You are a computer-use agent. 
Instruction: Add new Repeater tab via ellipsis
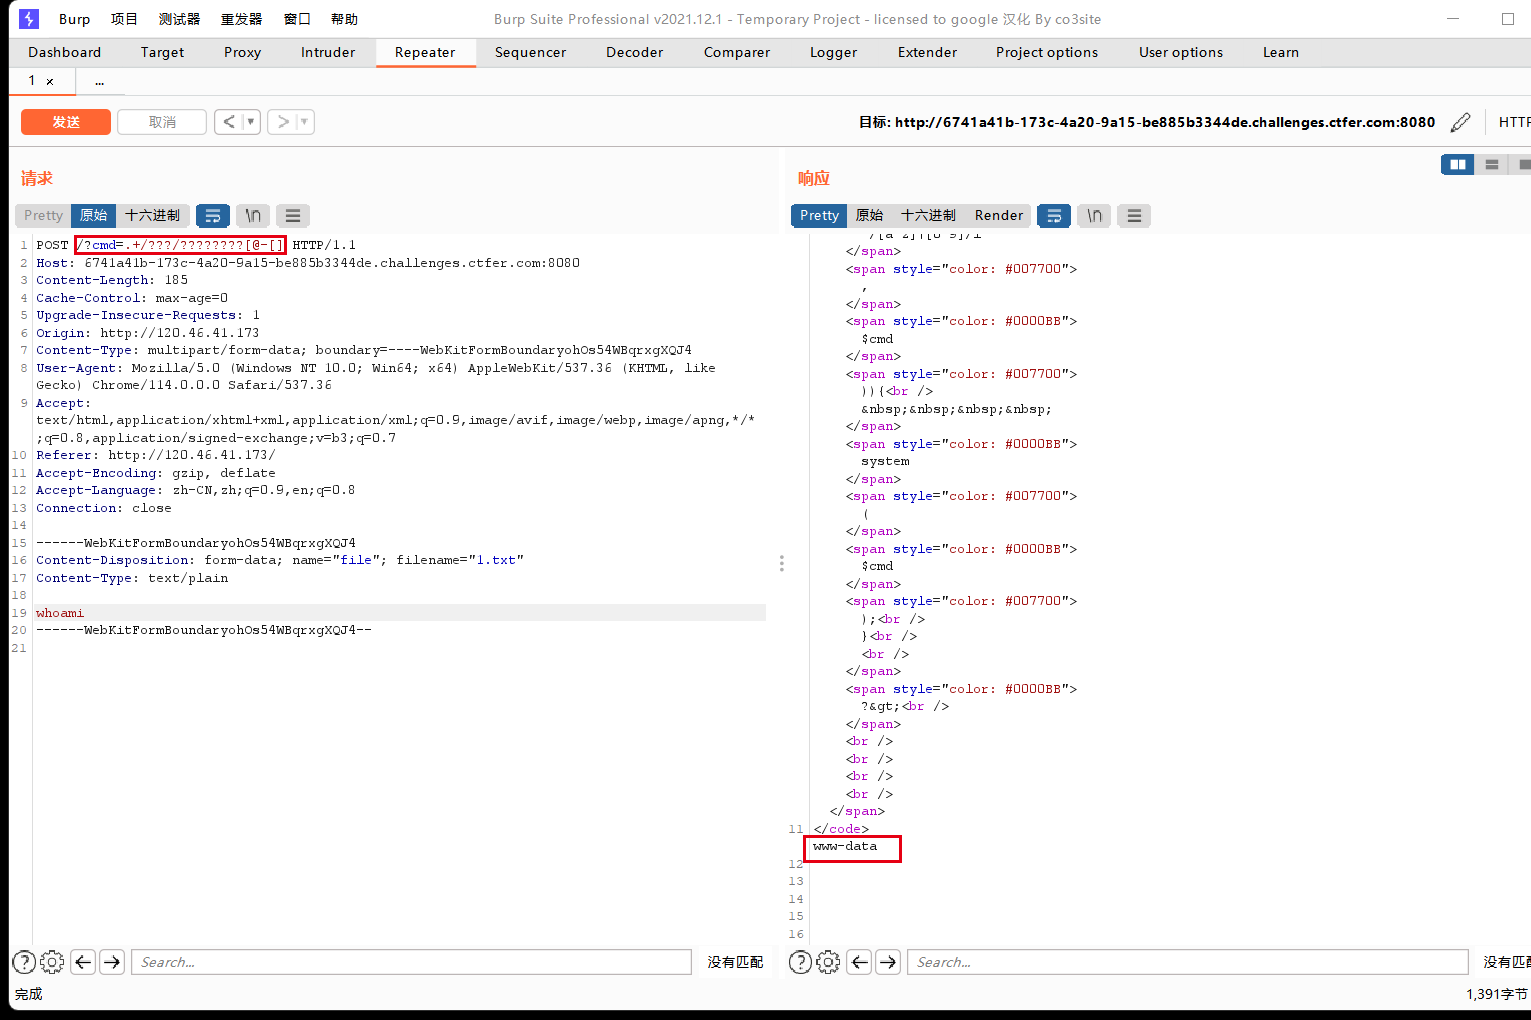[99, 81]
